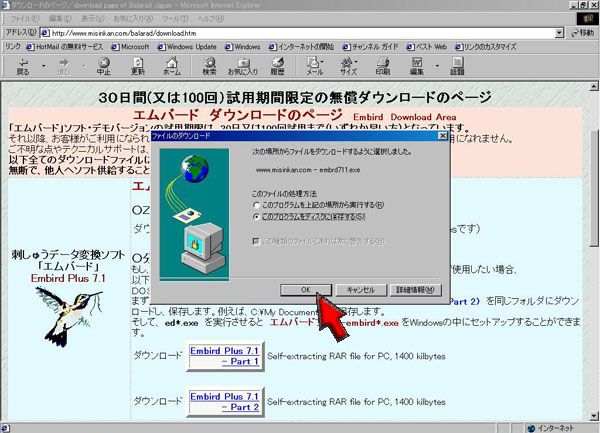The height and width of the screenshot is (433, 600).
Task: Open the Search (検索) toolbar icon
Action: point(209,66)
